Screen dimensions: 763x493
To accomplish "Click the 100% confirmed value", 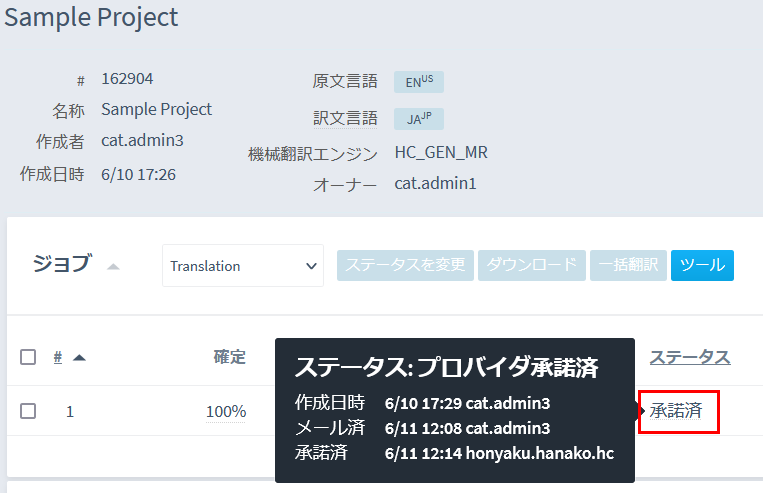I will 226,411.
